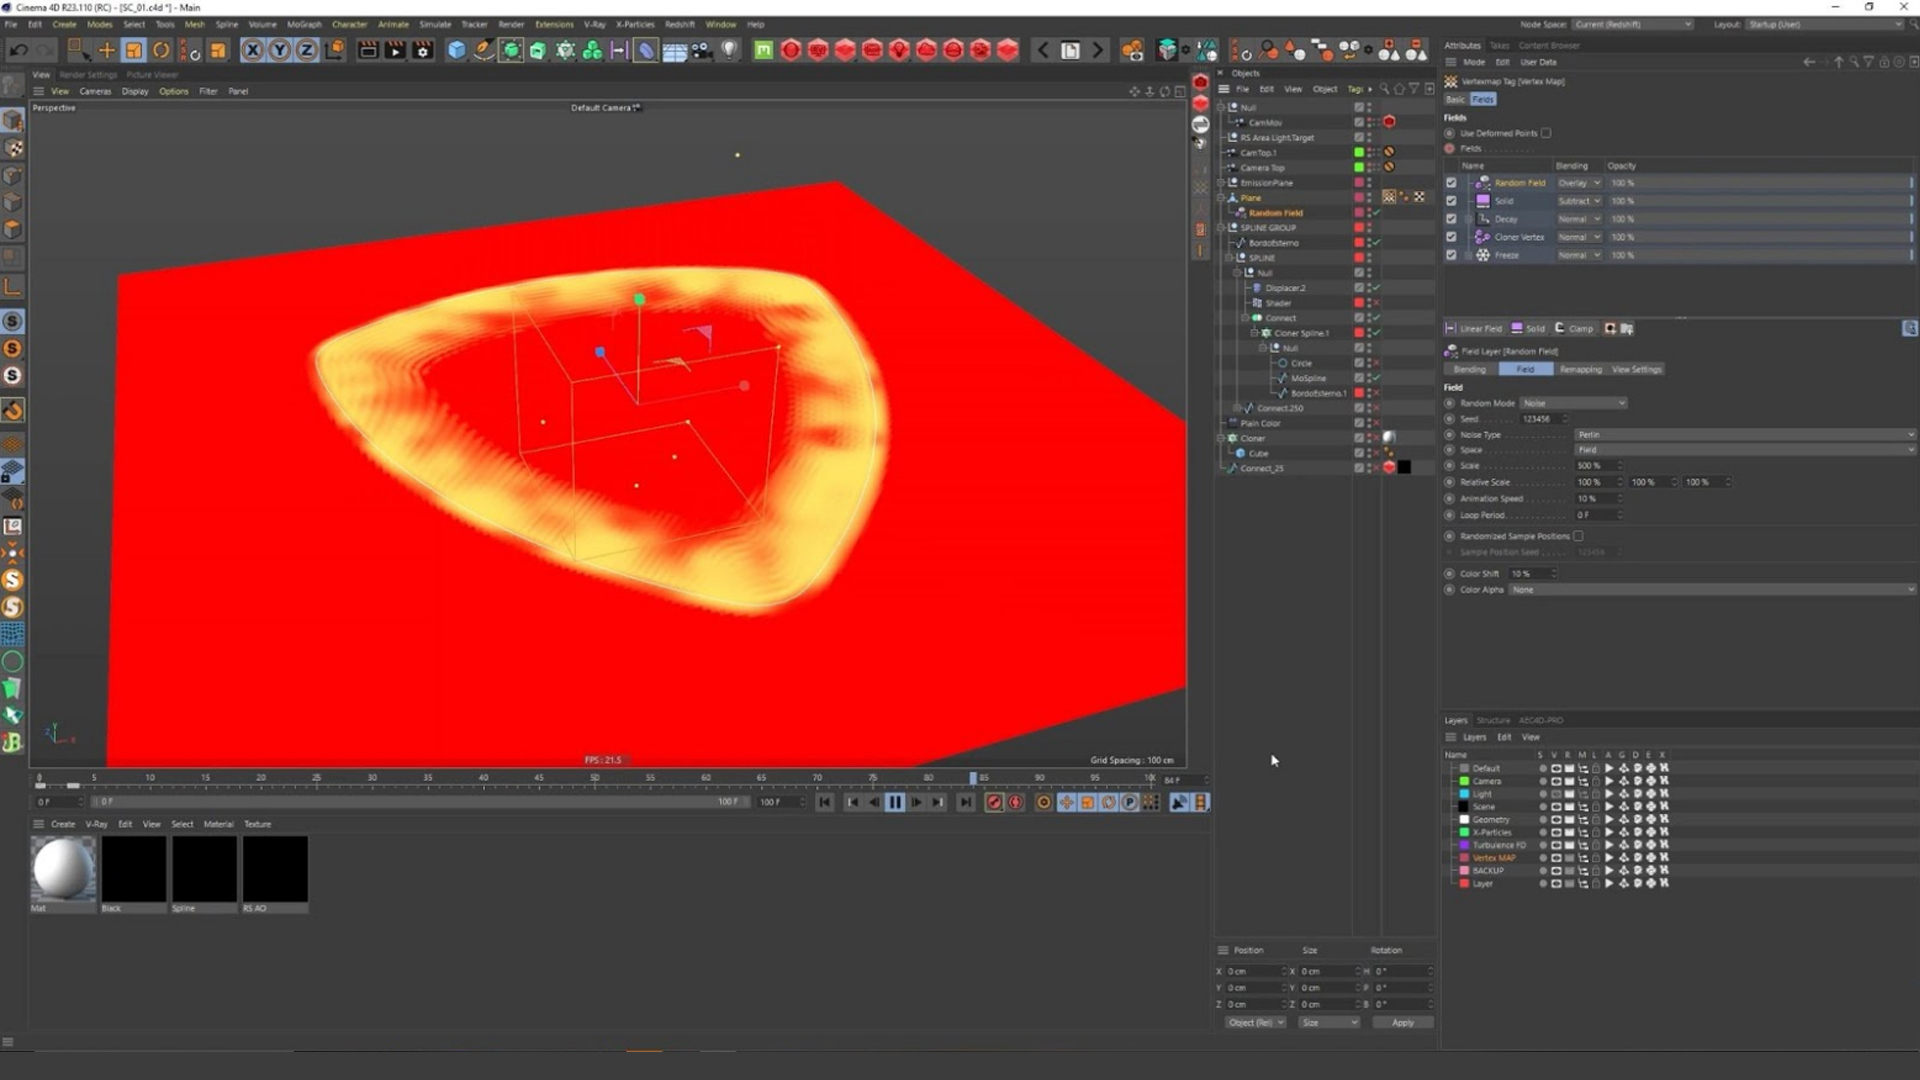Click the Light bulb object icon
The height and width of the screenshot is (1080, 1920).
pos(729,50)
